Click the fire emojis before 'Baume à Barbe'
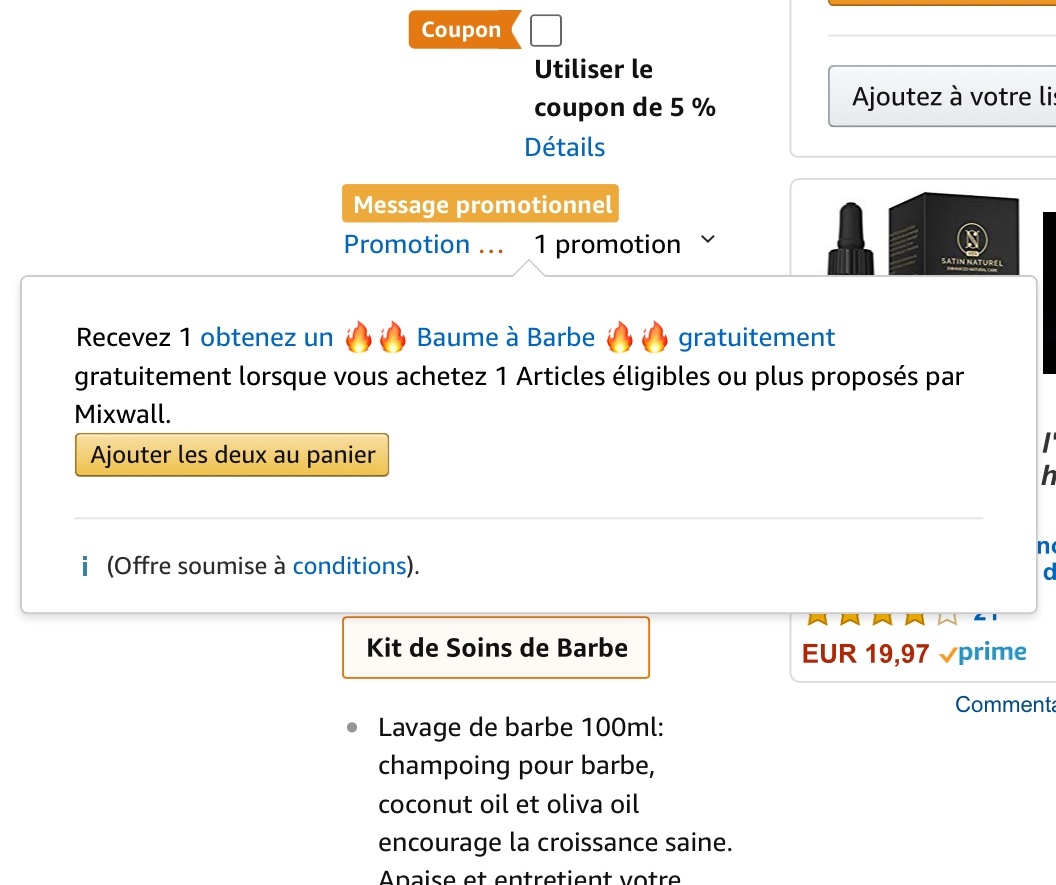Screen dimensions: 1056x885 point(375,338)
